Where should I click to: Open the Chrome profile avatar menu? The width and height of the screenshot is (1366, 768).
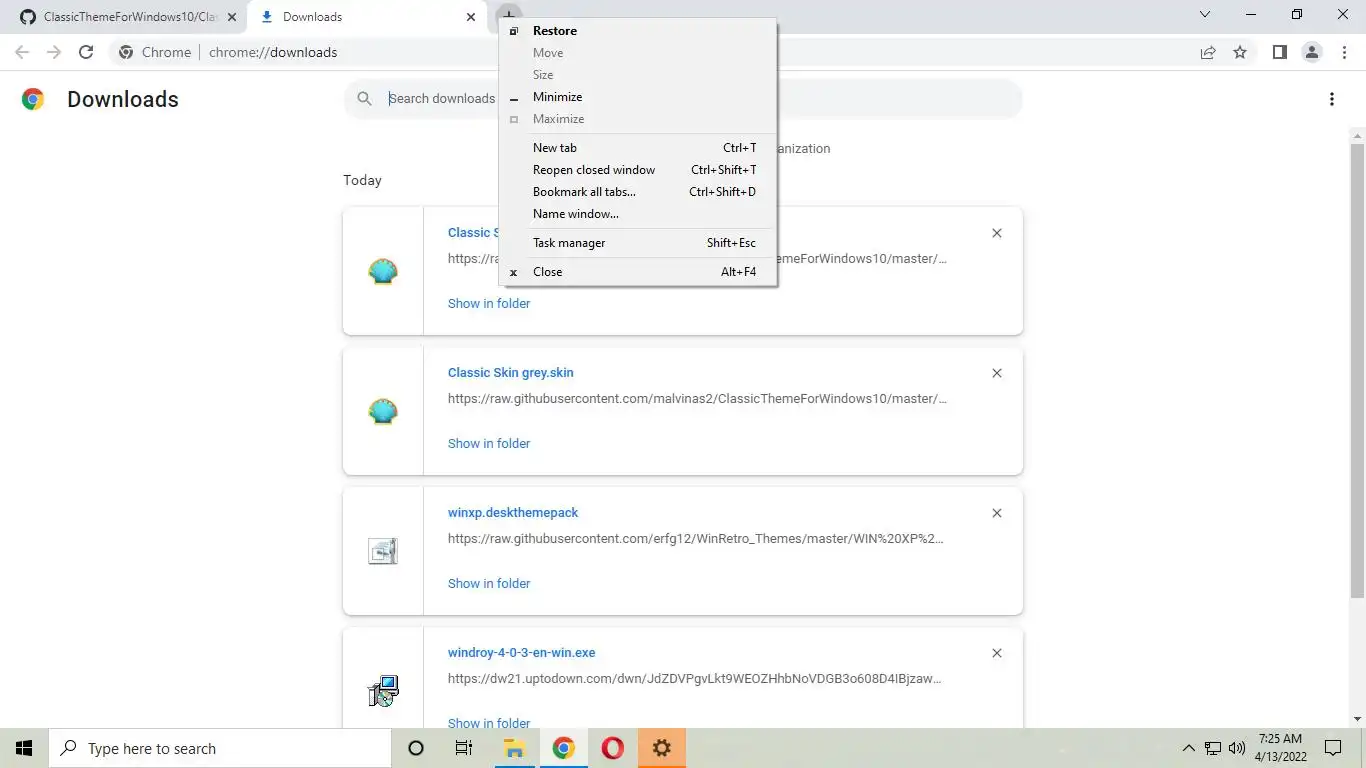(1312, 53)
